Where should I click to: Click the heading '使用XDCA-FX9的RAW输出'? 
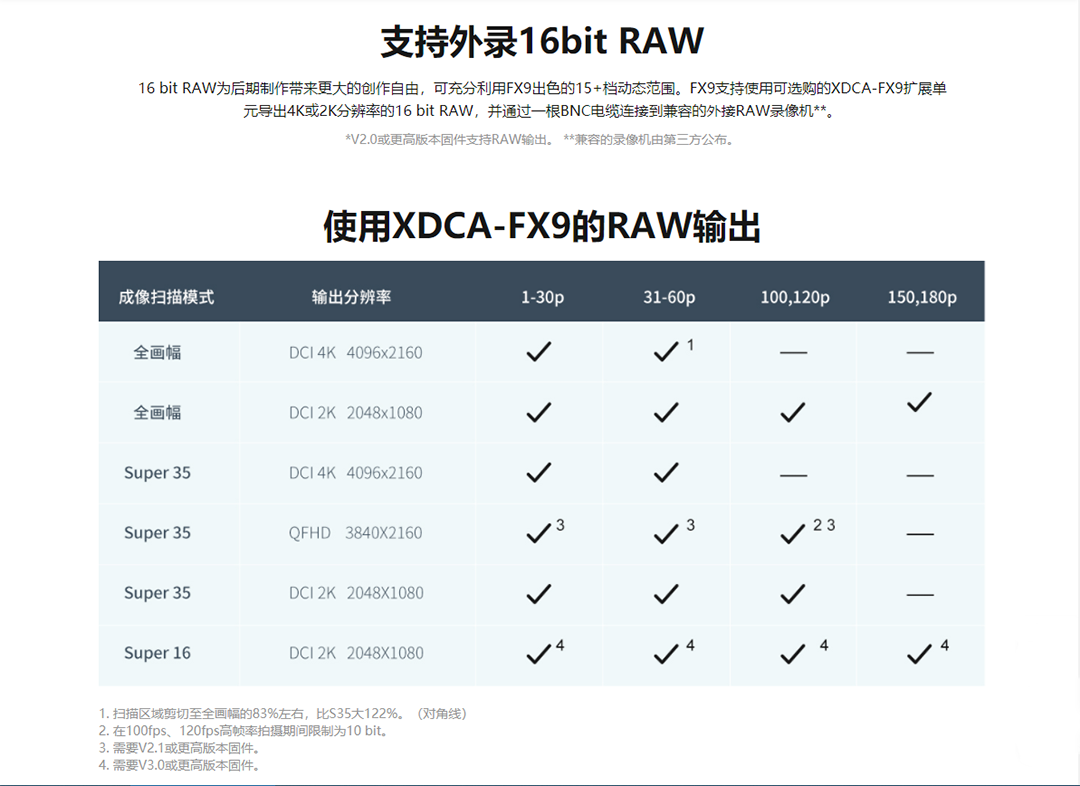(x=542, y=226)
